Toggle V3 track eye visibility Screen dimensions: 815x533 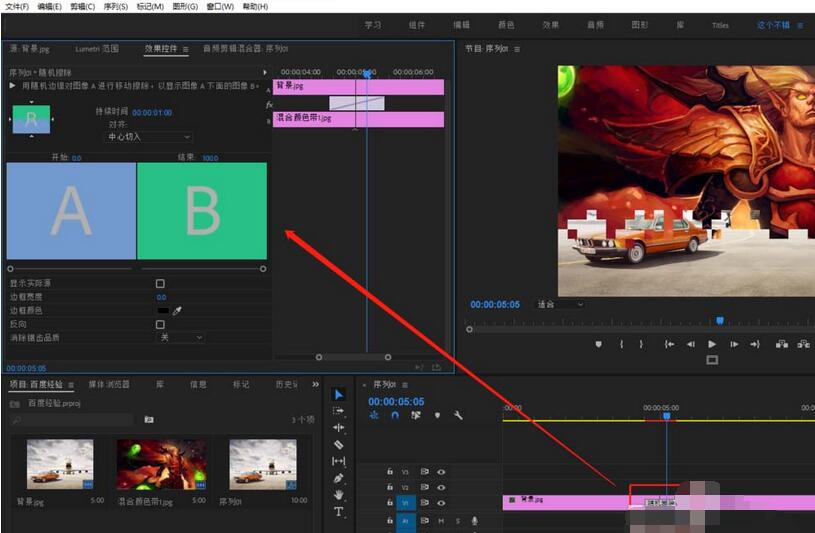click(x=441, y=471)
